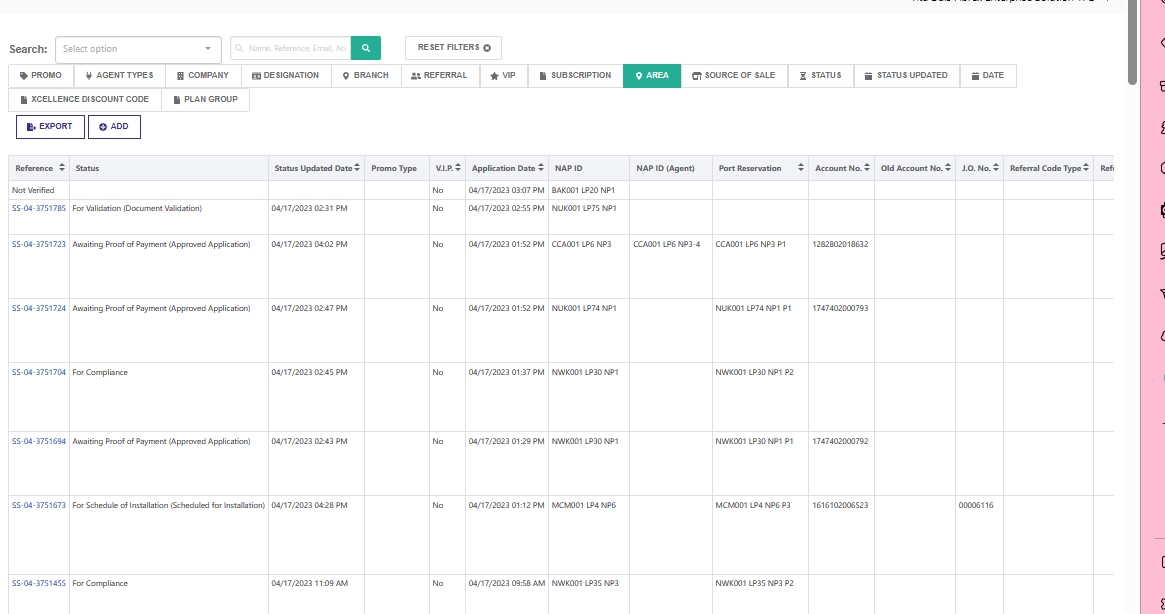Sort by Account No. column
1165x614 pixels.
click(867, 168)
